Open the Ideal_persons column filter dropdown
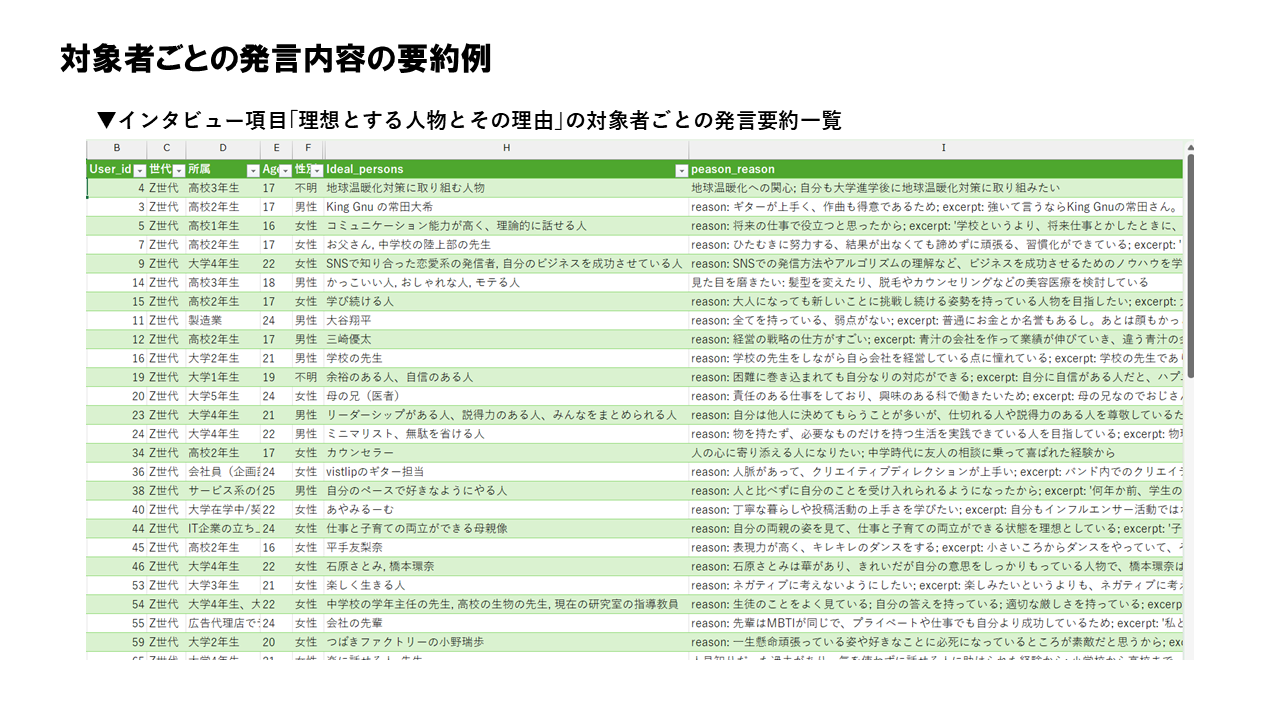 [x=682, y=170]
